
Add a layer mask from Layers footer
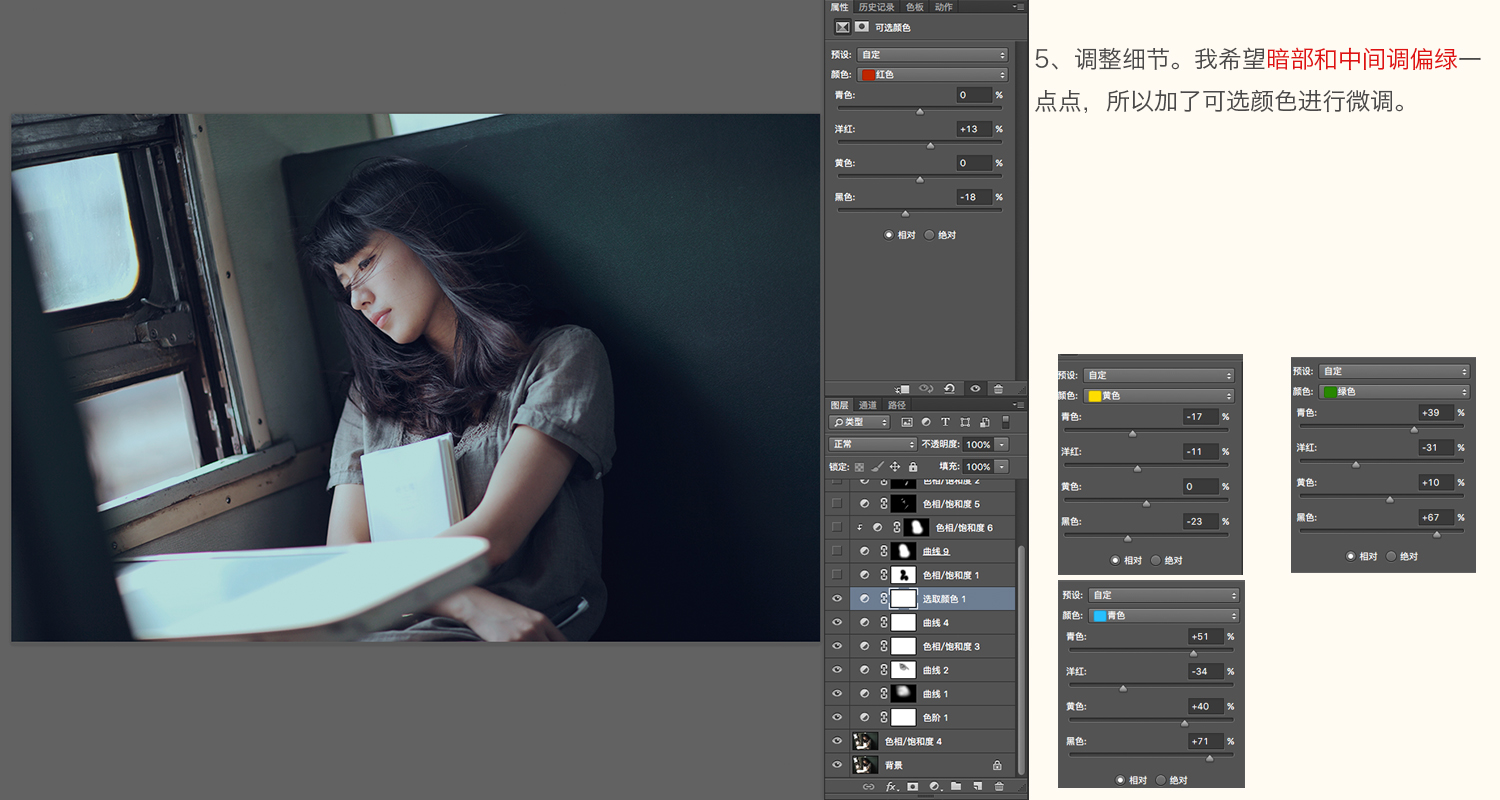pos(912,787)
